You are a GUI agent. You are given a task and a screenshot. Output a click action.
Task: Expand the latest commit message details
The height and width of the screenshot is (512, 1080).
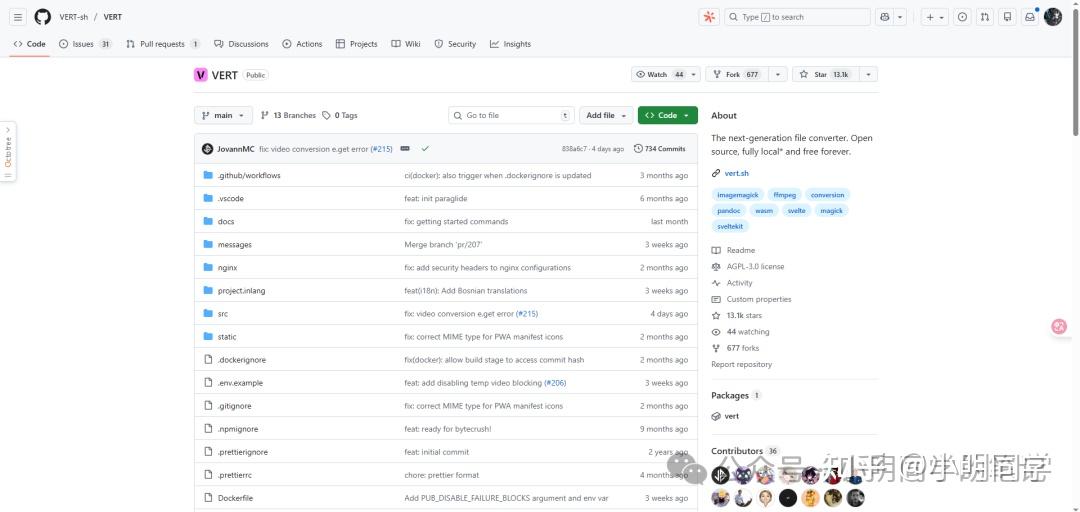point(405,148)
